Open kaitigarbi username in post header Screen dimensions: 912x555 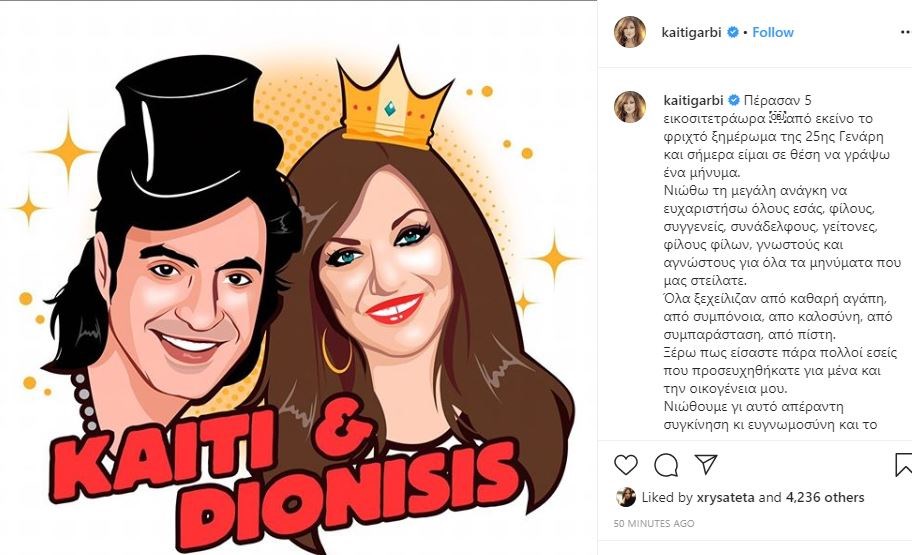691,33
